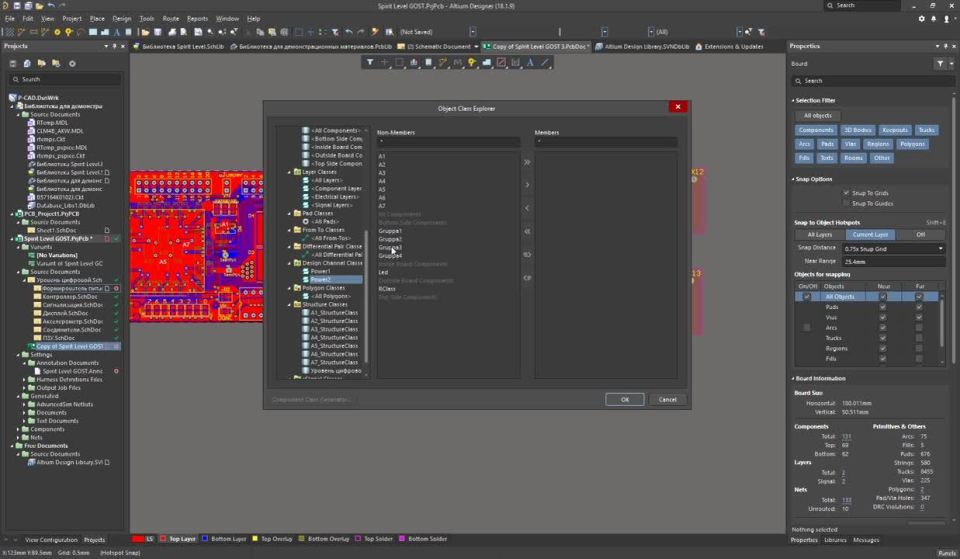This screenshot has width=960, height=559.
Task: Select Gruppa1 in the Non-Members list
Action: [x=390, y=231]
